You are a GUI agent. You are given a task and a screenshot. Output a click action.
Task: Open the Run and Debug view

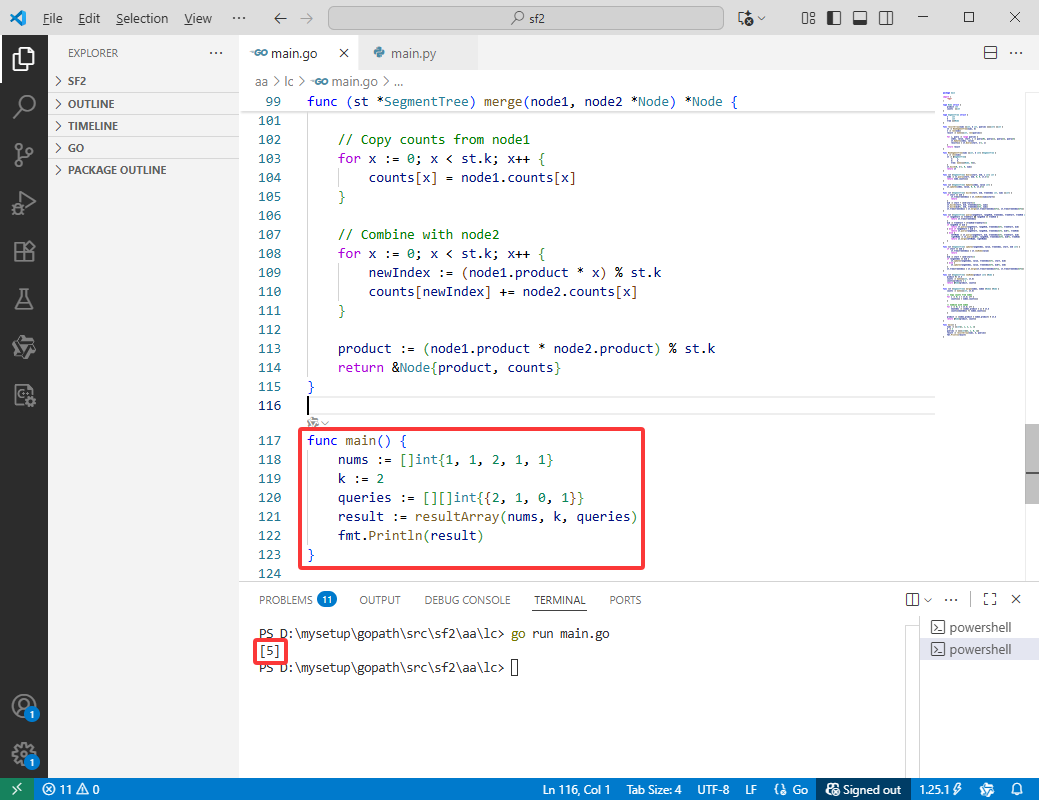24,203
